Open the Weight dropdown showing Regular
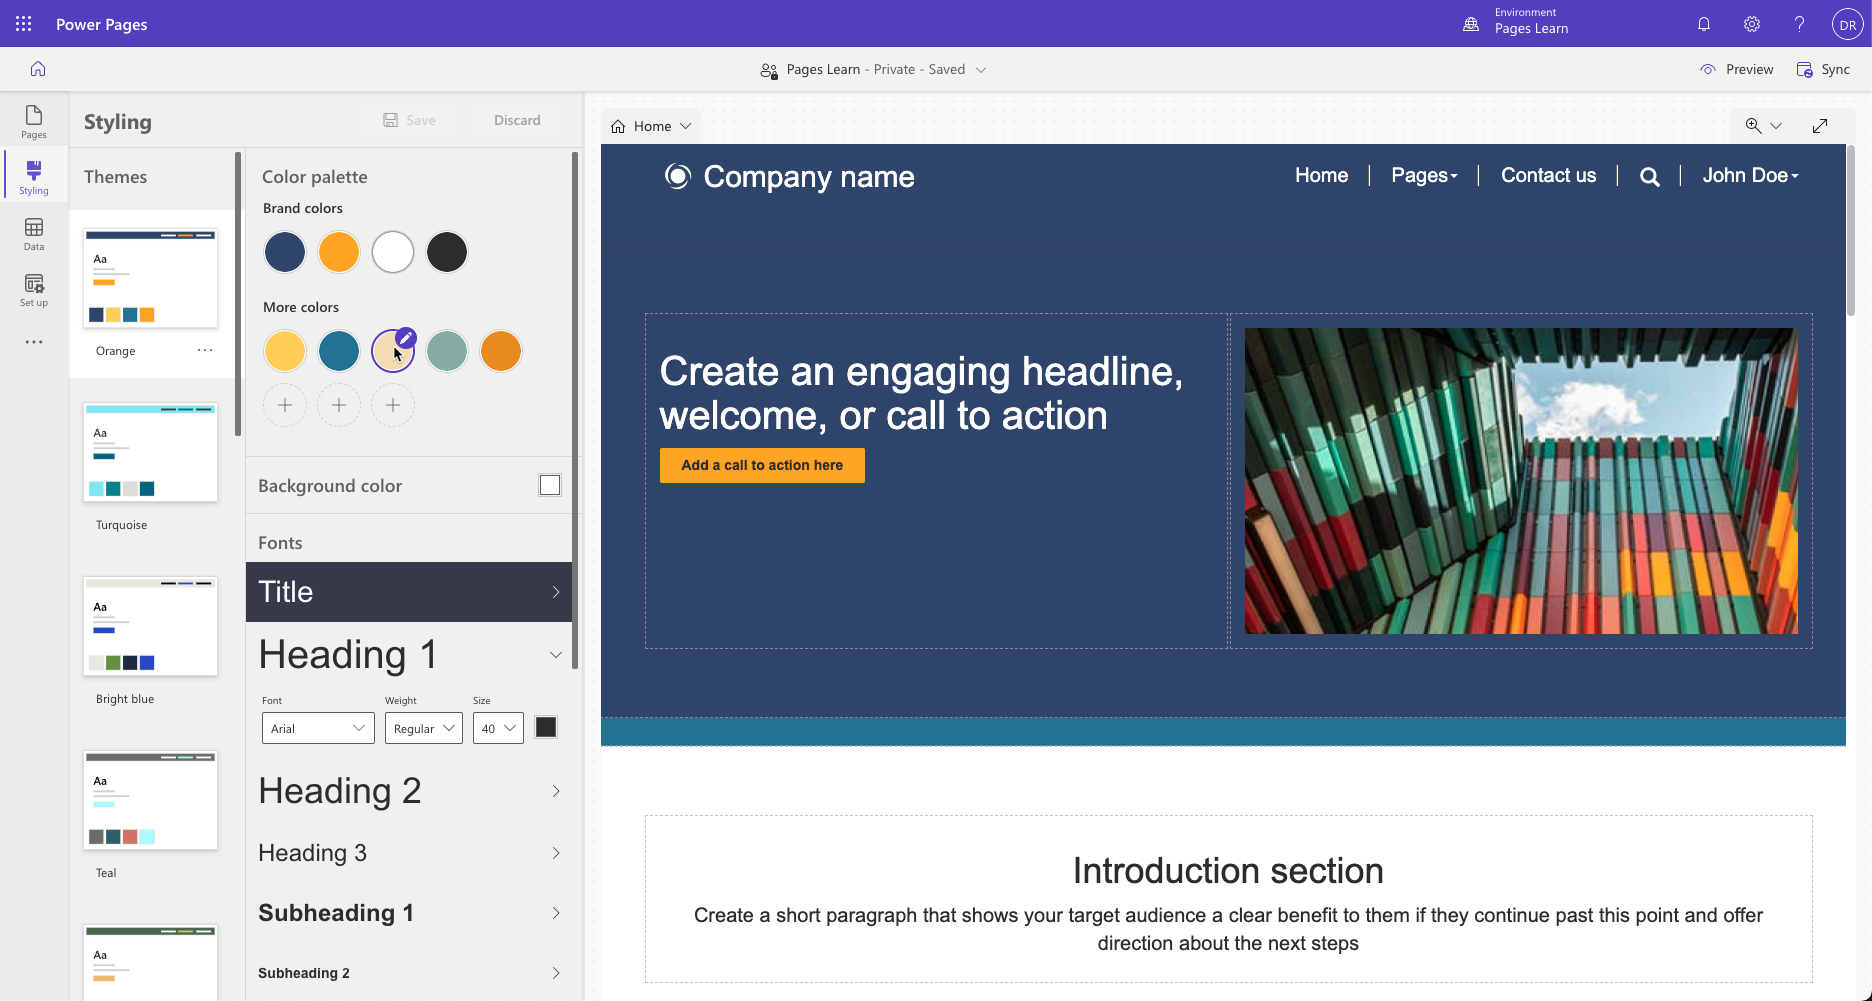The width and height of the screenshot is (1872, 1001). click(x=424, y=728)
